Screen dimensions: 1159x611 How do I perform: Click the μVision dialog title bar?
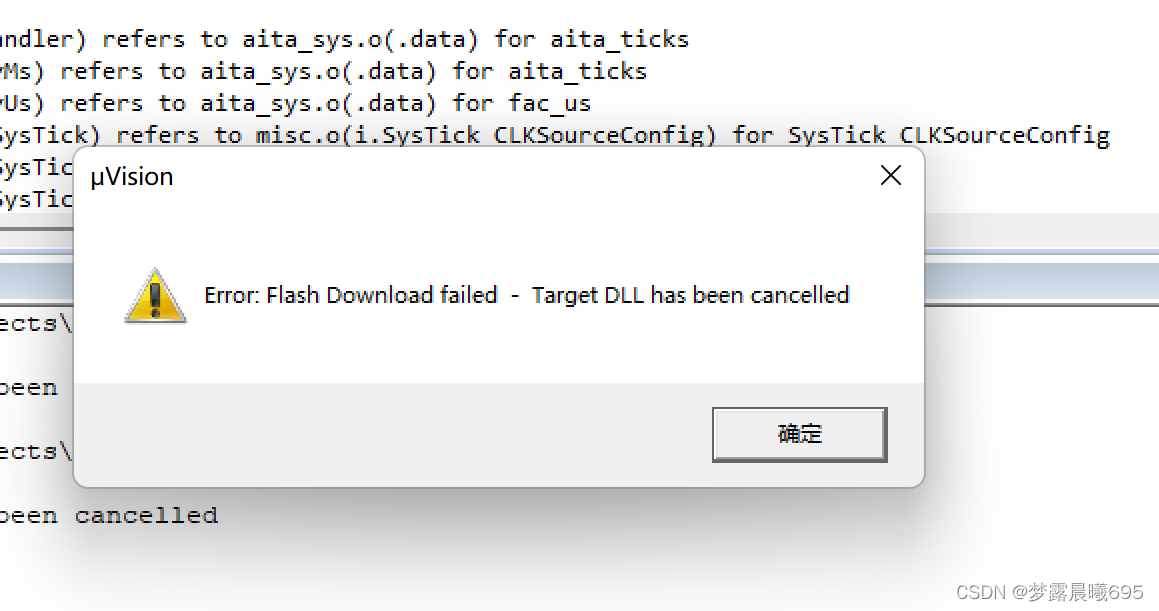point(450,176)
